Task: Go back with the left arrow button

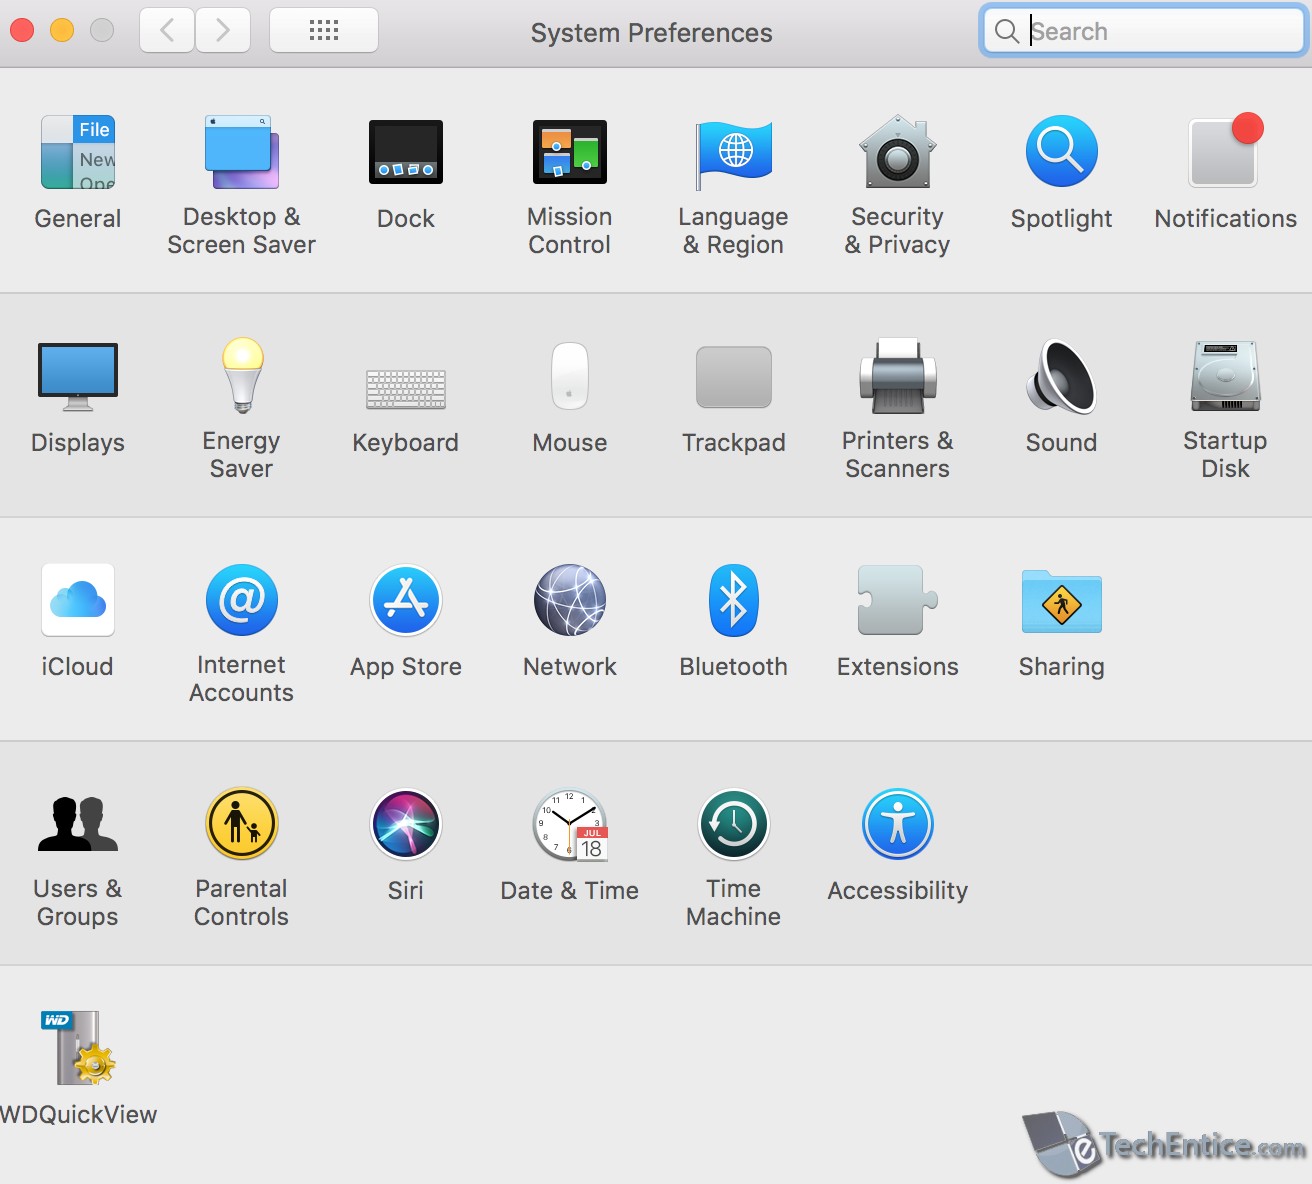Action: [167, 31]
